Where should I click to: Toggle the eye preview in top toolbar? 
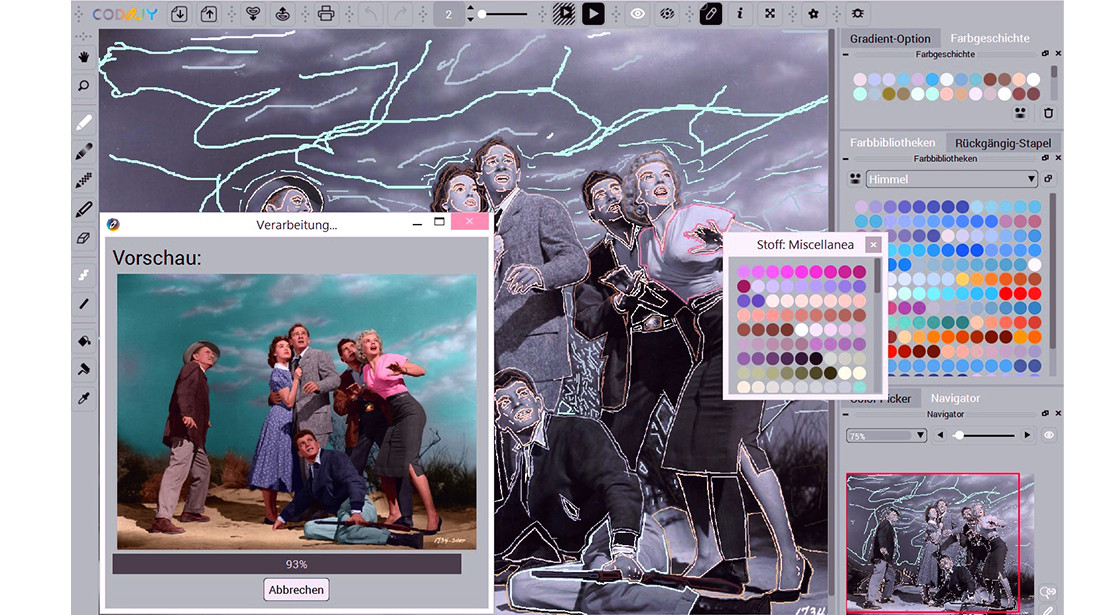click(x=637, y=14)
